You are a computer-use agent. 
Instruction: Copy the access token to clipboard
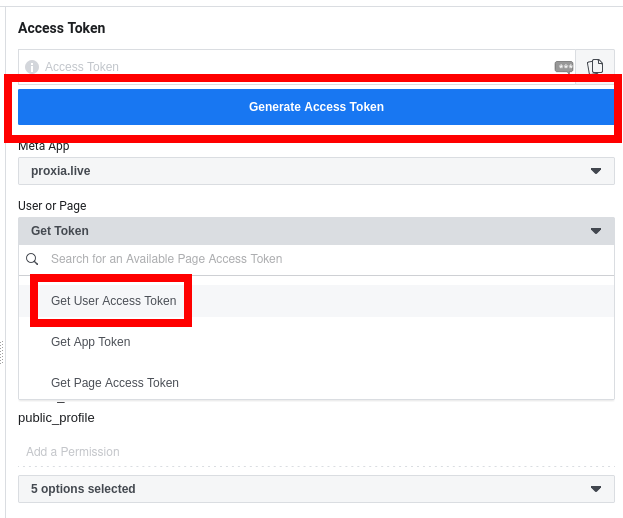tap(595, 67)
